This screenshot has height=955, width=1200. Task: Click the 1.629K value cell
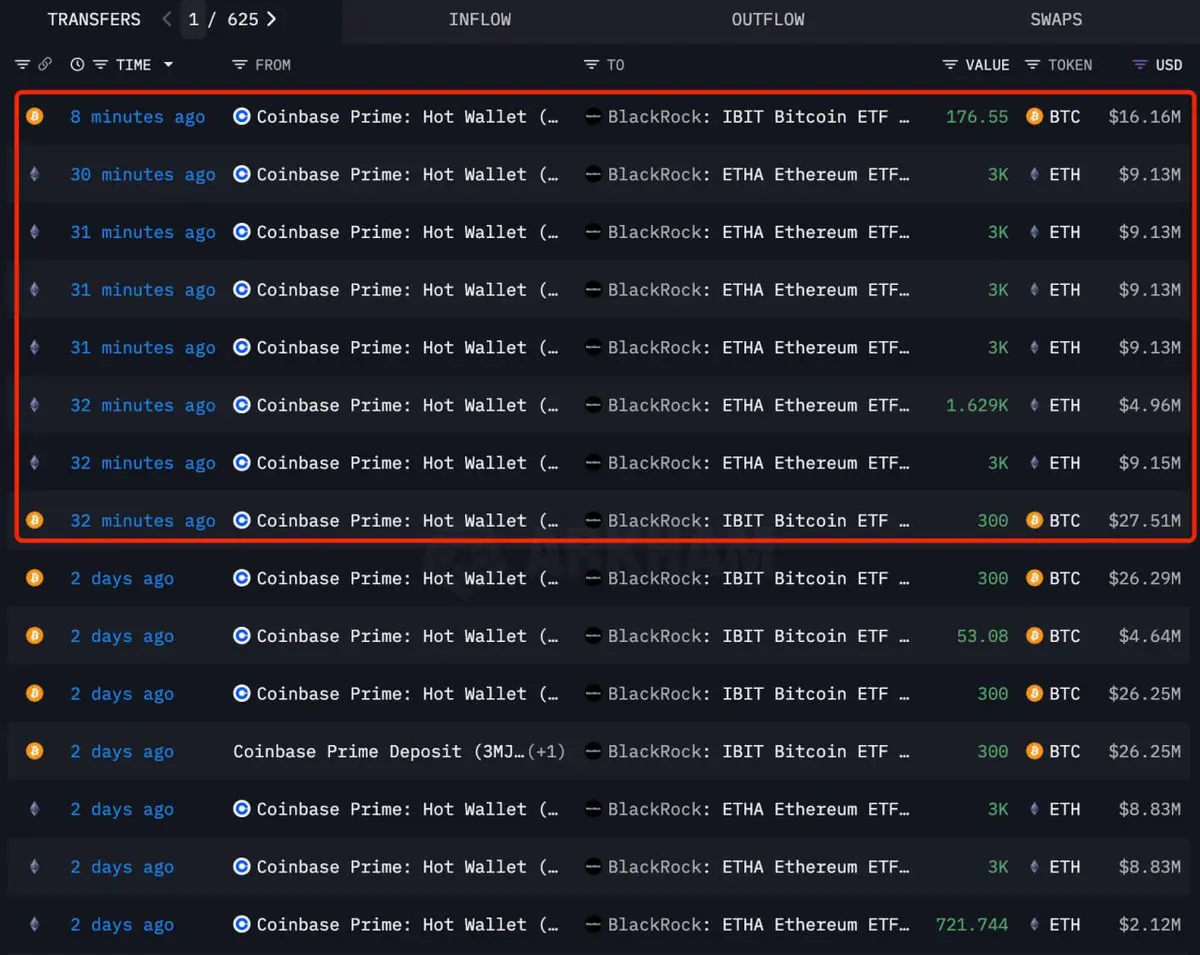point(977,406)
